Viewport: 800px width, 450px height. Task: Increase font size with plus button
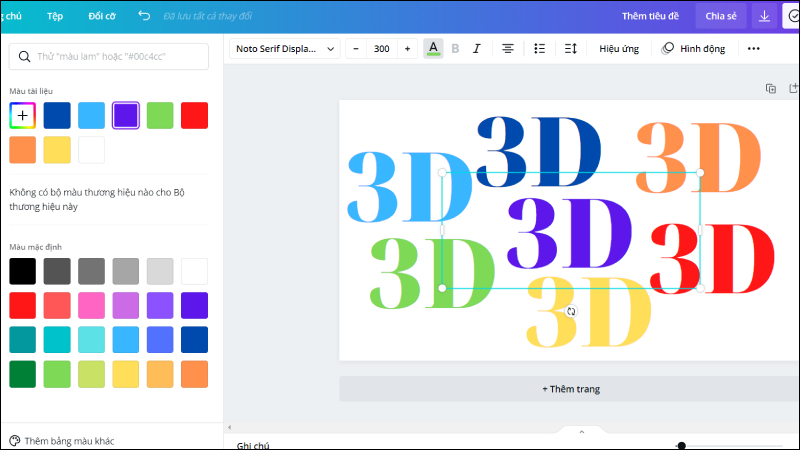pyautogui.click(x=407, y=48)
